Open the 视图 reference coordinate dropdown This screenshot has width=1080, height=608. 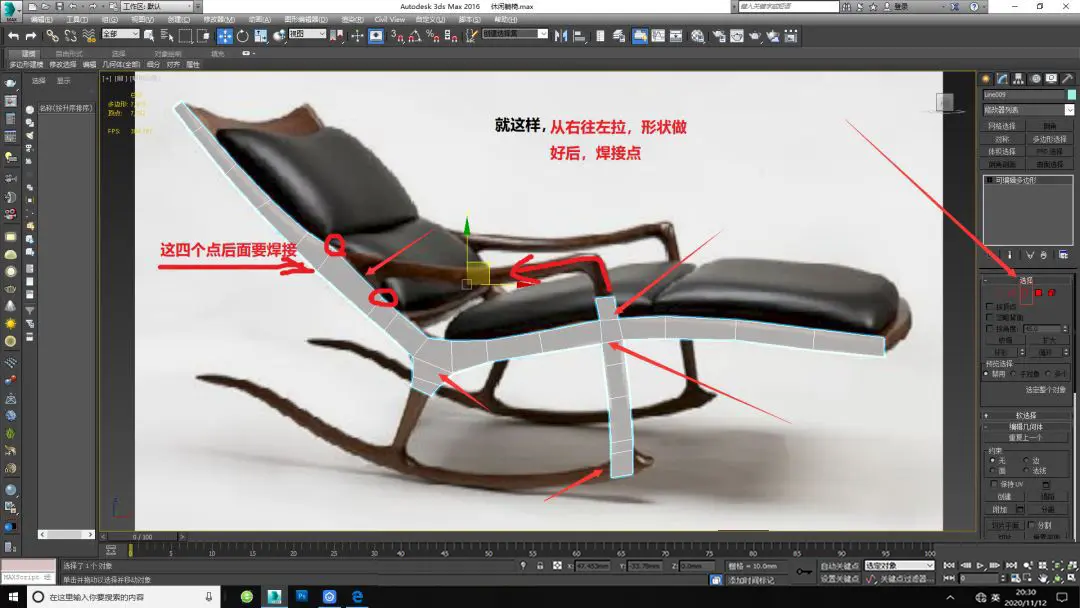click(307, 34)
